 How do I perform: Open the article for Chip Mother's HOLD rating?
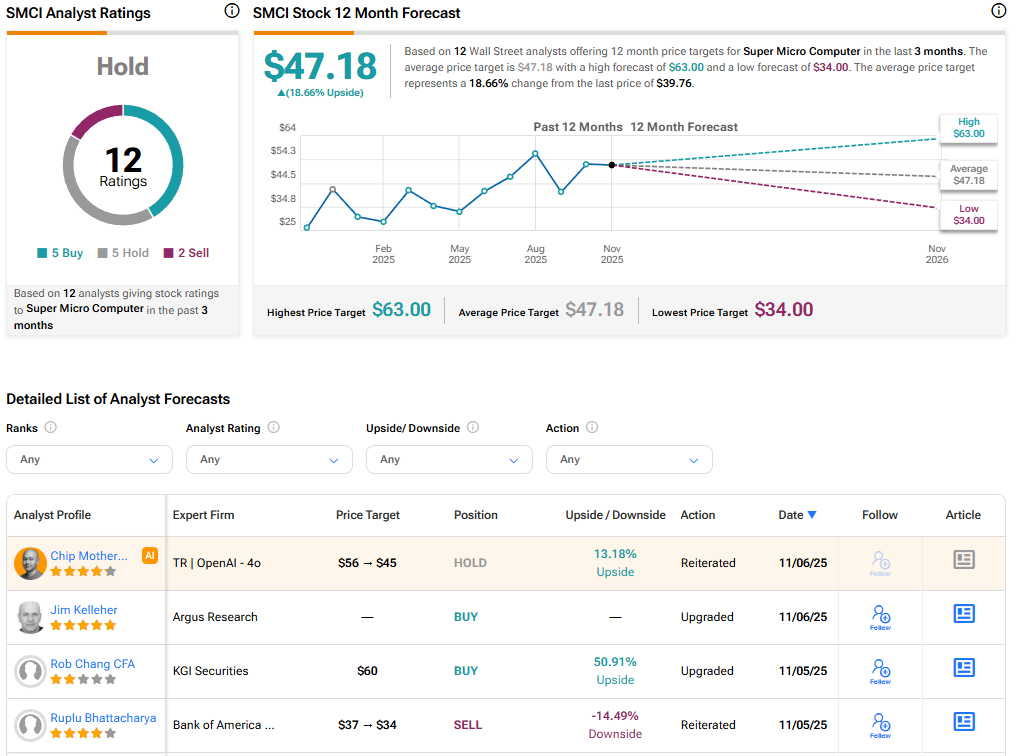pyautogui.click(x=963, y=560)
